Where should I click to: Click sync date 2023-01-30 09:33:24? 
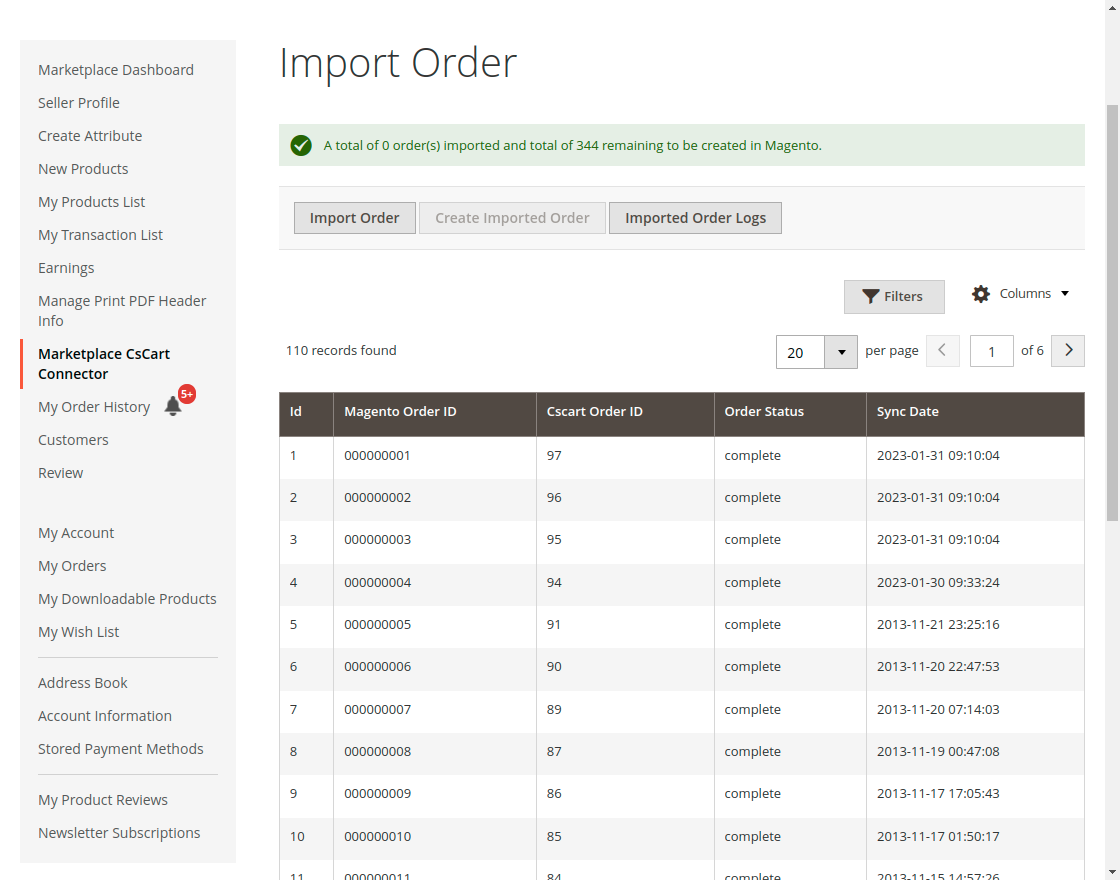click(x=938, y=582)
